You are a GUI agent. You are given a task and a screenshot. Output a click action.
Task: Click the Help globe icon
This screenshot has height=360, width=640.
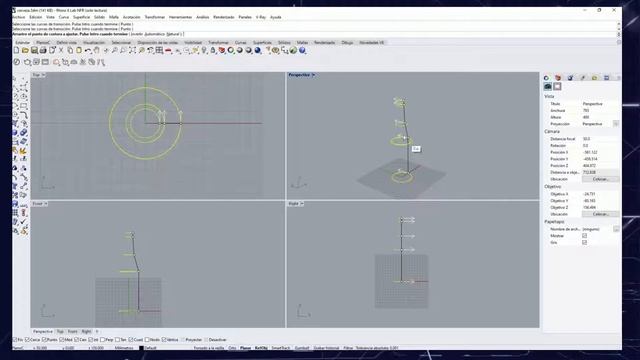pyautogui.click(x=302, y=50)
